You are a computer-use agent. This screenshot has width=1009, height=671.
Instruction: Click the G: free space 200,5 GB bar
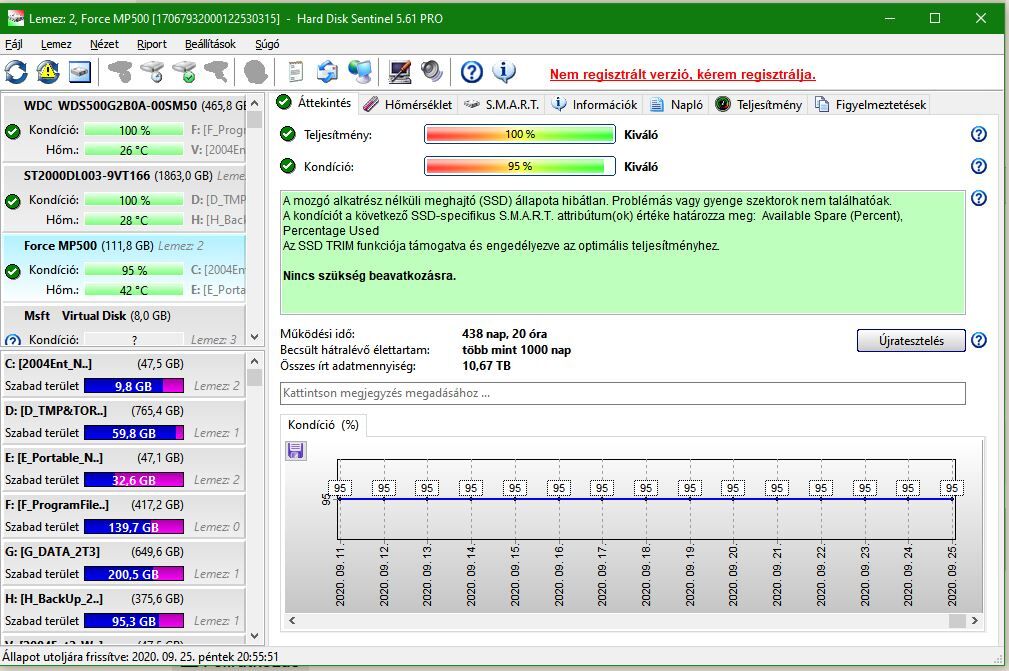tap(134, 574)
